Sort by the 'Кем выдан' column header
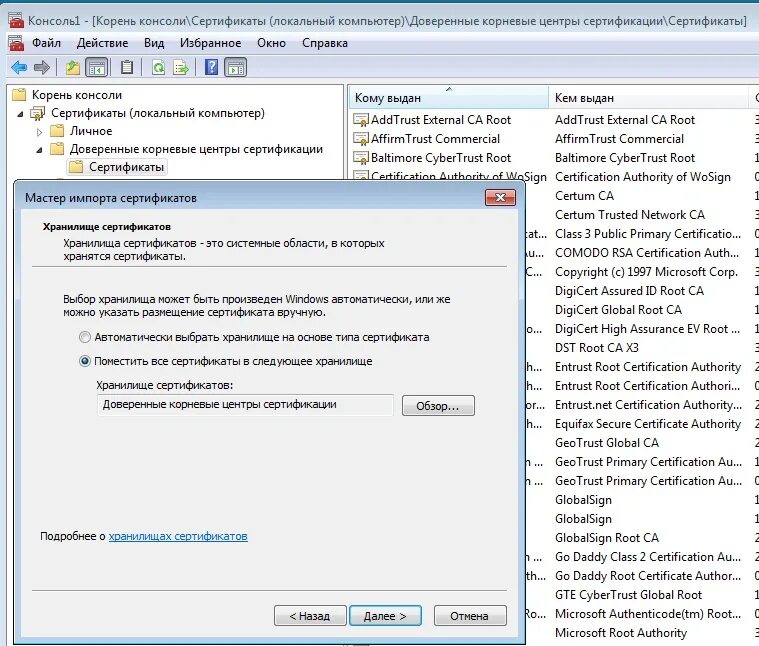 [649, 98]
